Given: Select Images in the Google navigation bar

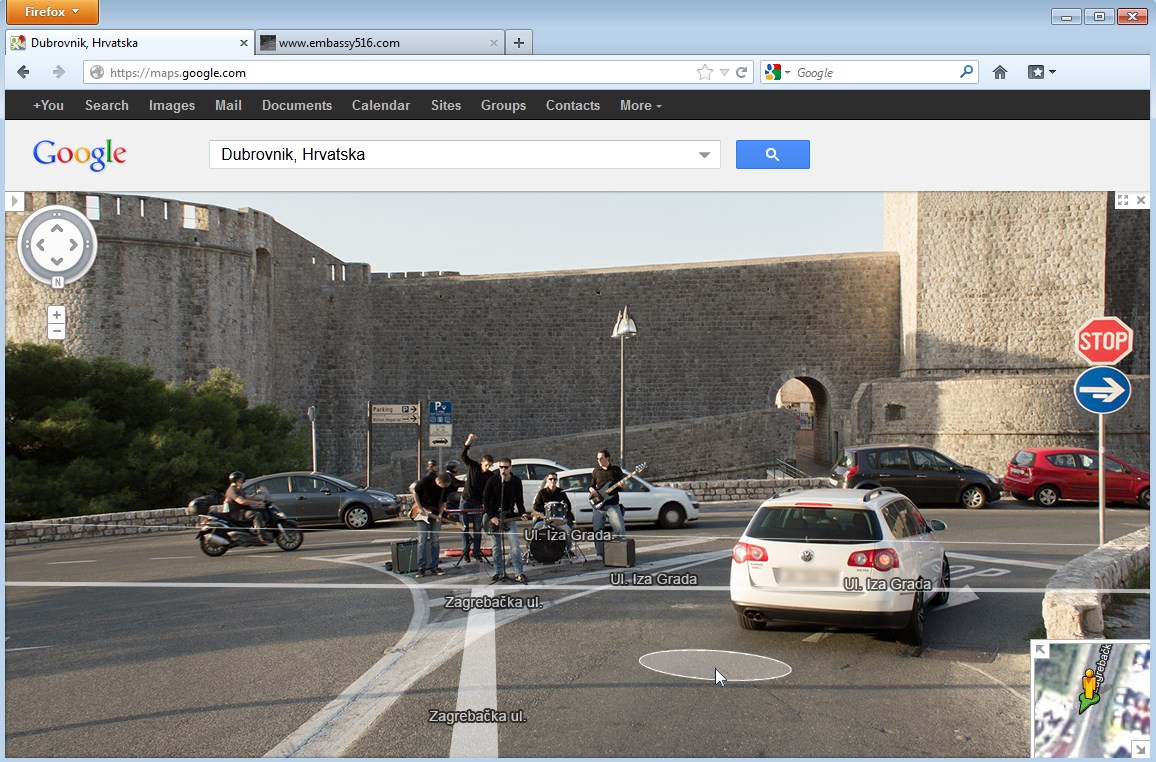Looking at the screenshot, I should pos(171,105).
